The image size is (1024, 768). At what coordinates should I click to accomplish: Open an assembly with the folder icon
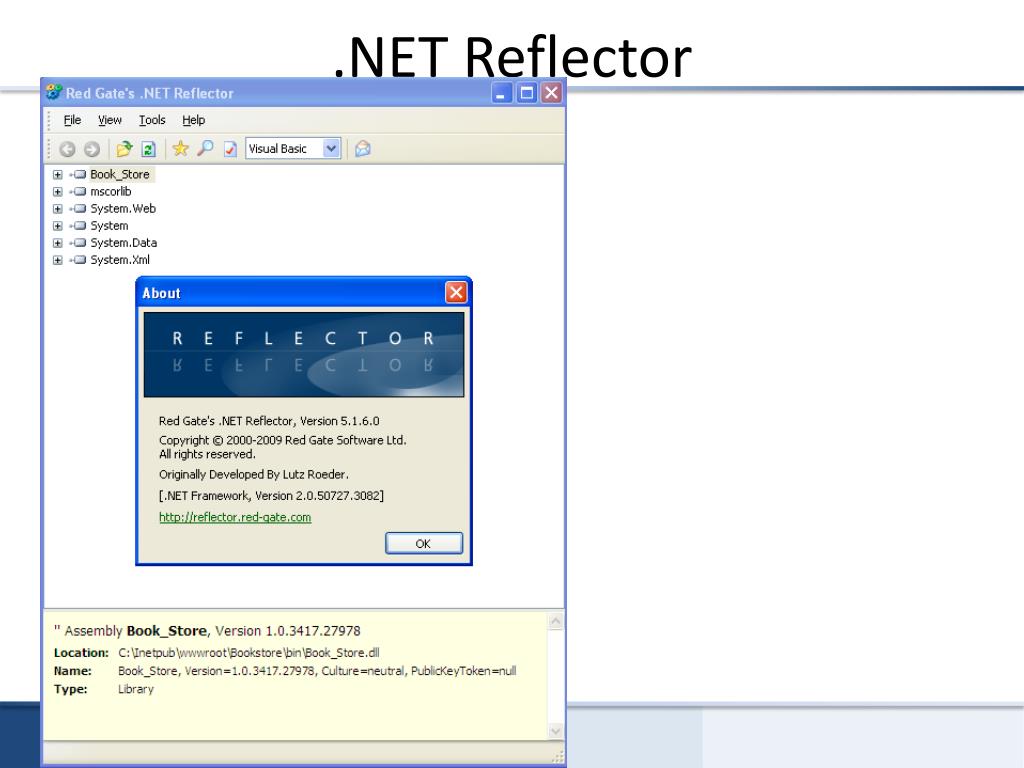pyautogui.click(x=123, y=149)
